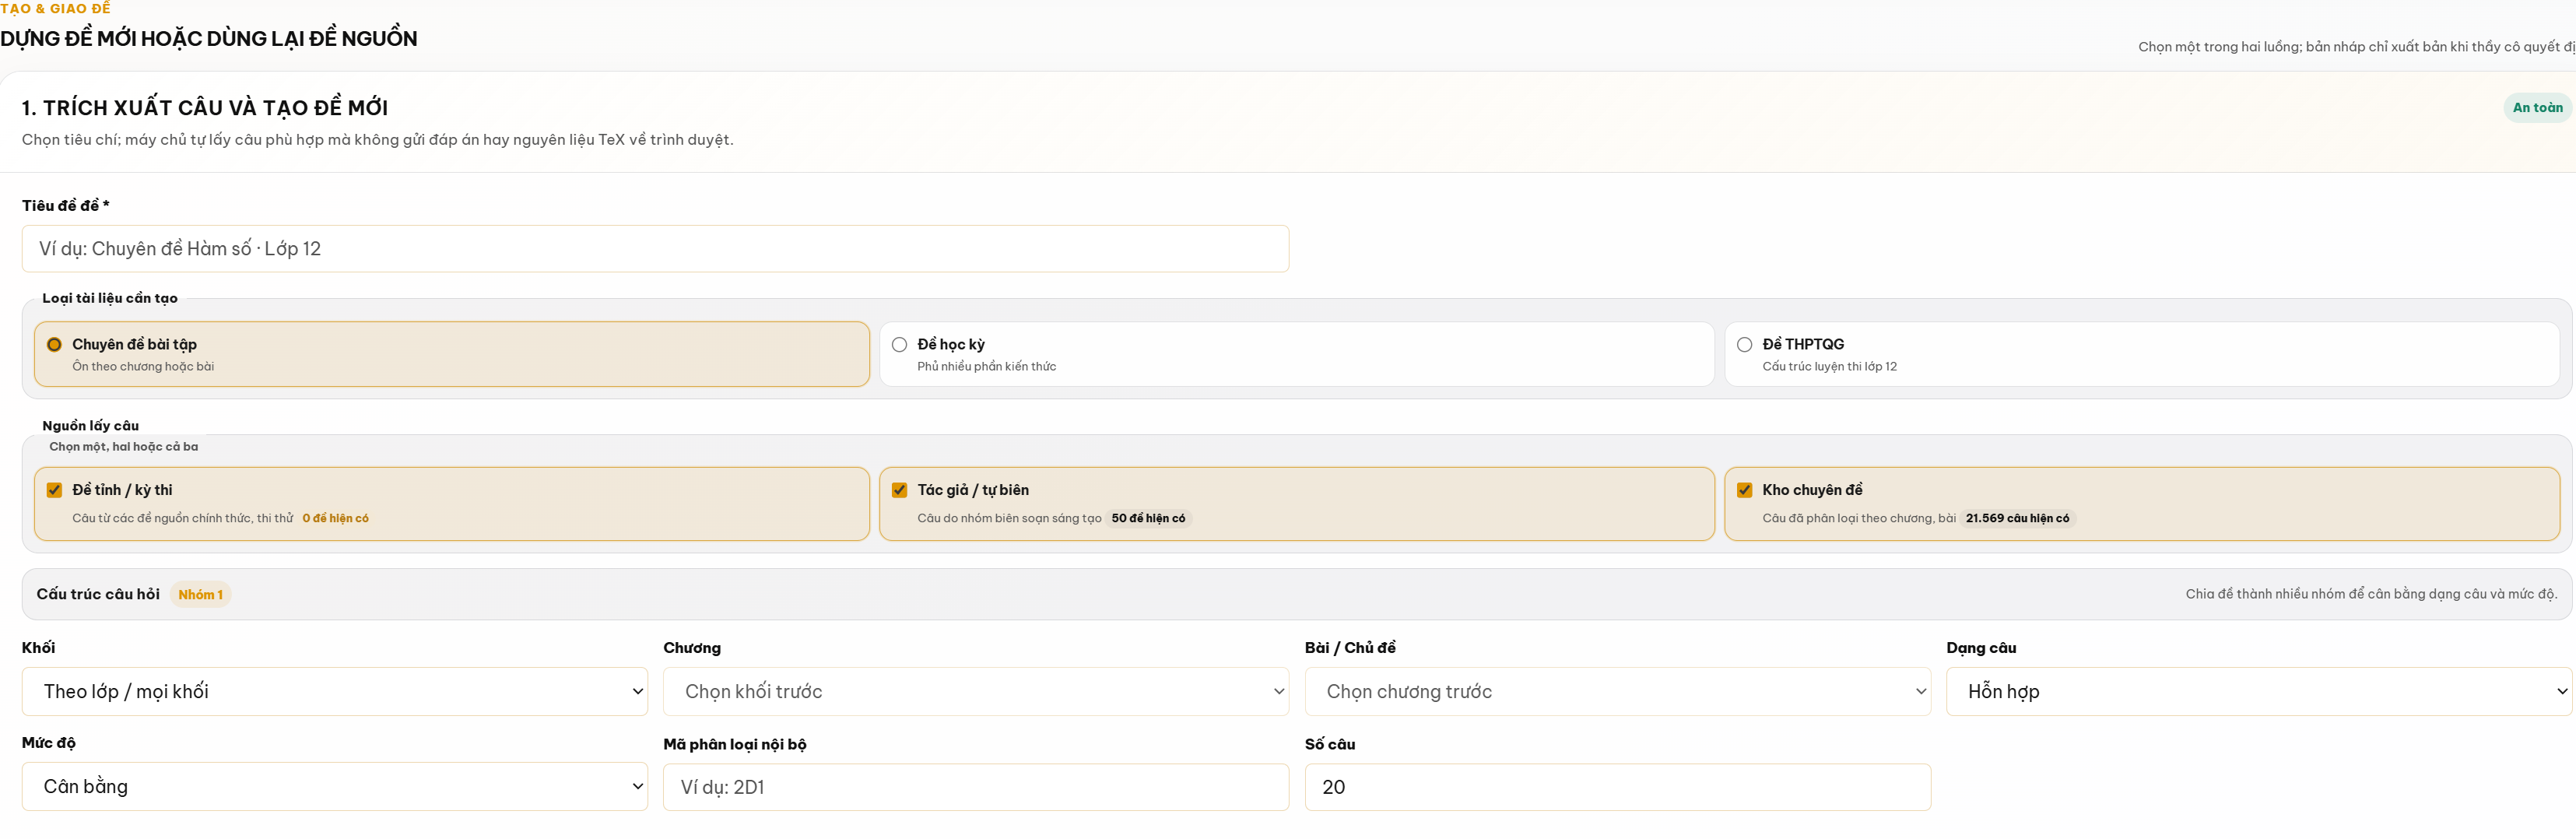Click the An toàn status badge
2576x839 pixels.
(x=2537, y=107)
